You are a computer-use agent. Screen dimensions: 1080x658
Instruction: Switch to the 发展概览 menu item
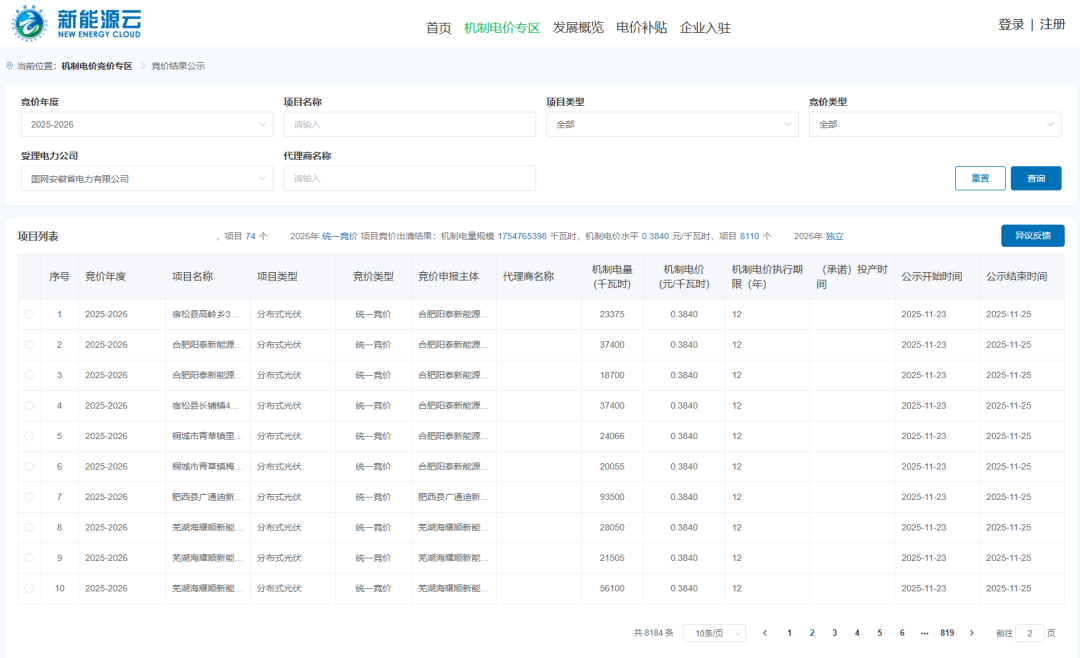[x=578, y=28]
